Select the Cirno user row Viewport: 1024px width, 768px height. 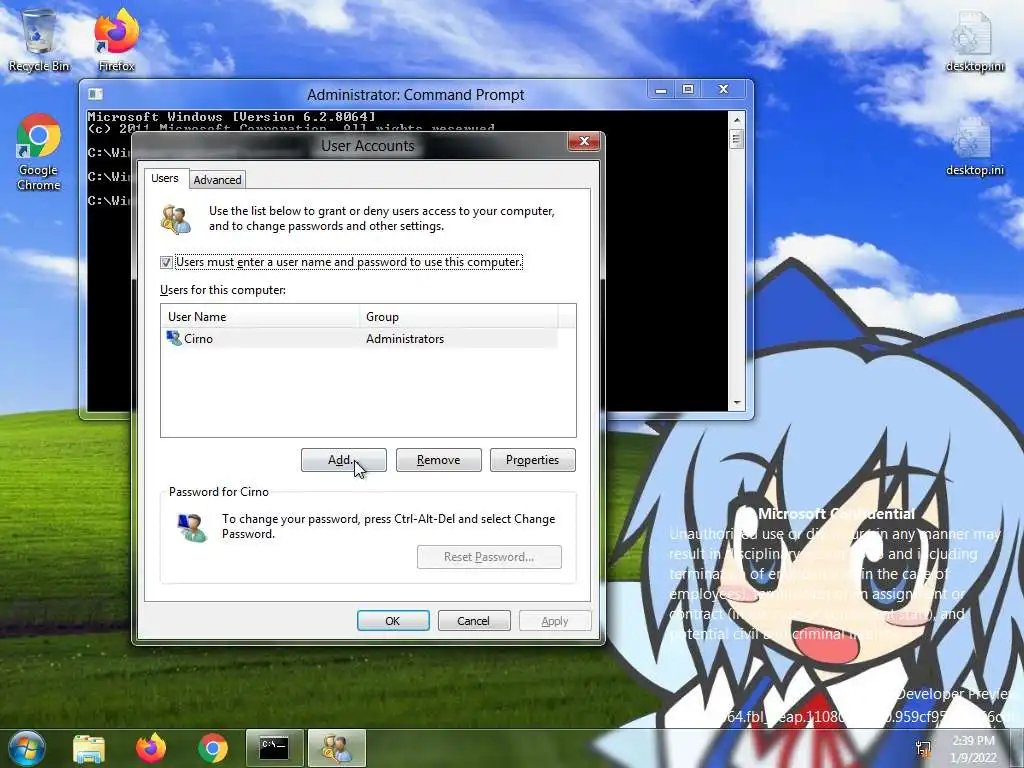359,338
